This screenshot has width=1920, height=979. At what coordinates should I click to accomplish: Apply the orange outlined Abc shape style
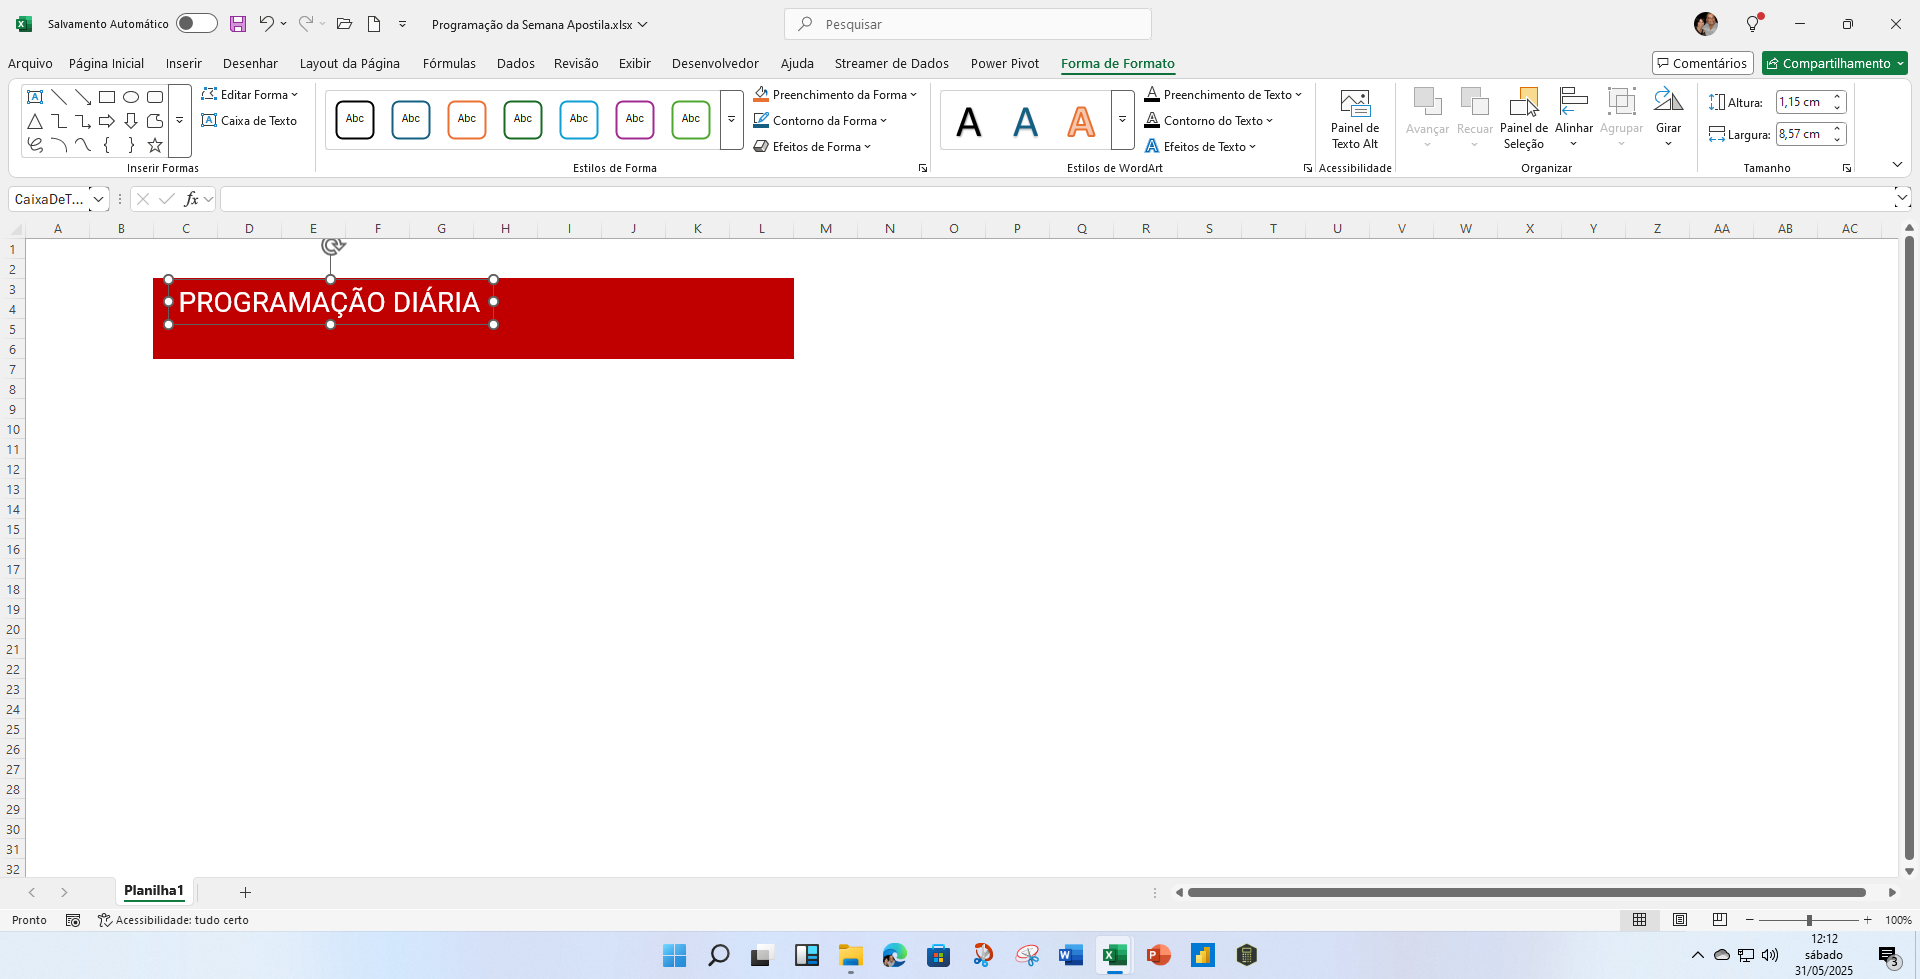click(467, 119)
